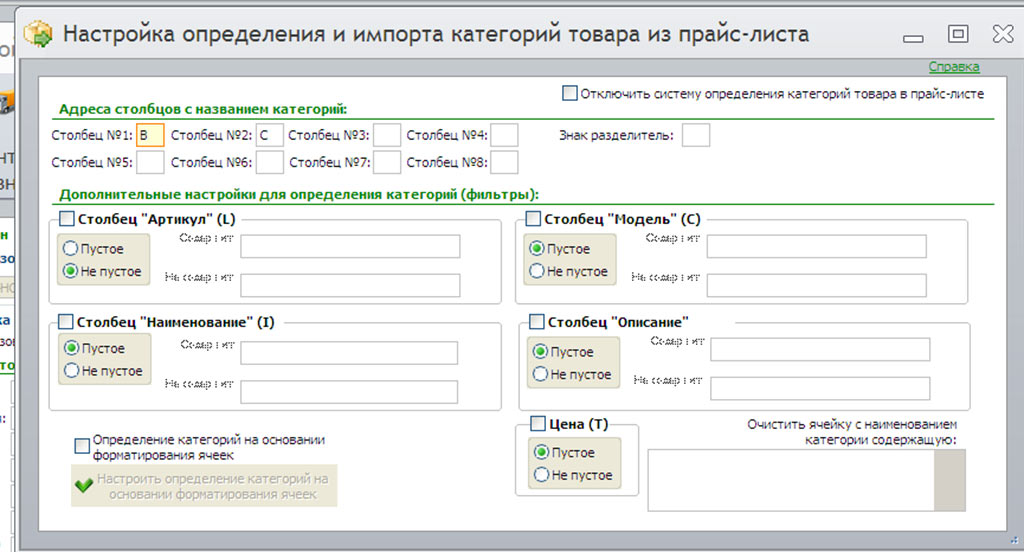Image resolution: width=1024 pixels, height=552 pixels.
Task: Click the scrollbar of the Очистить ячейку box
Action: (x=950, y=480)
